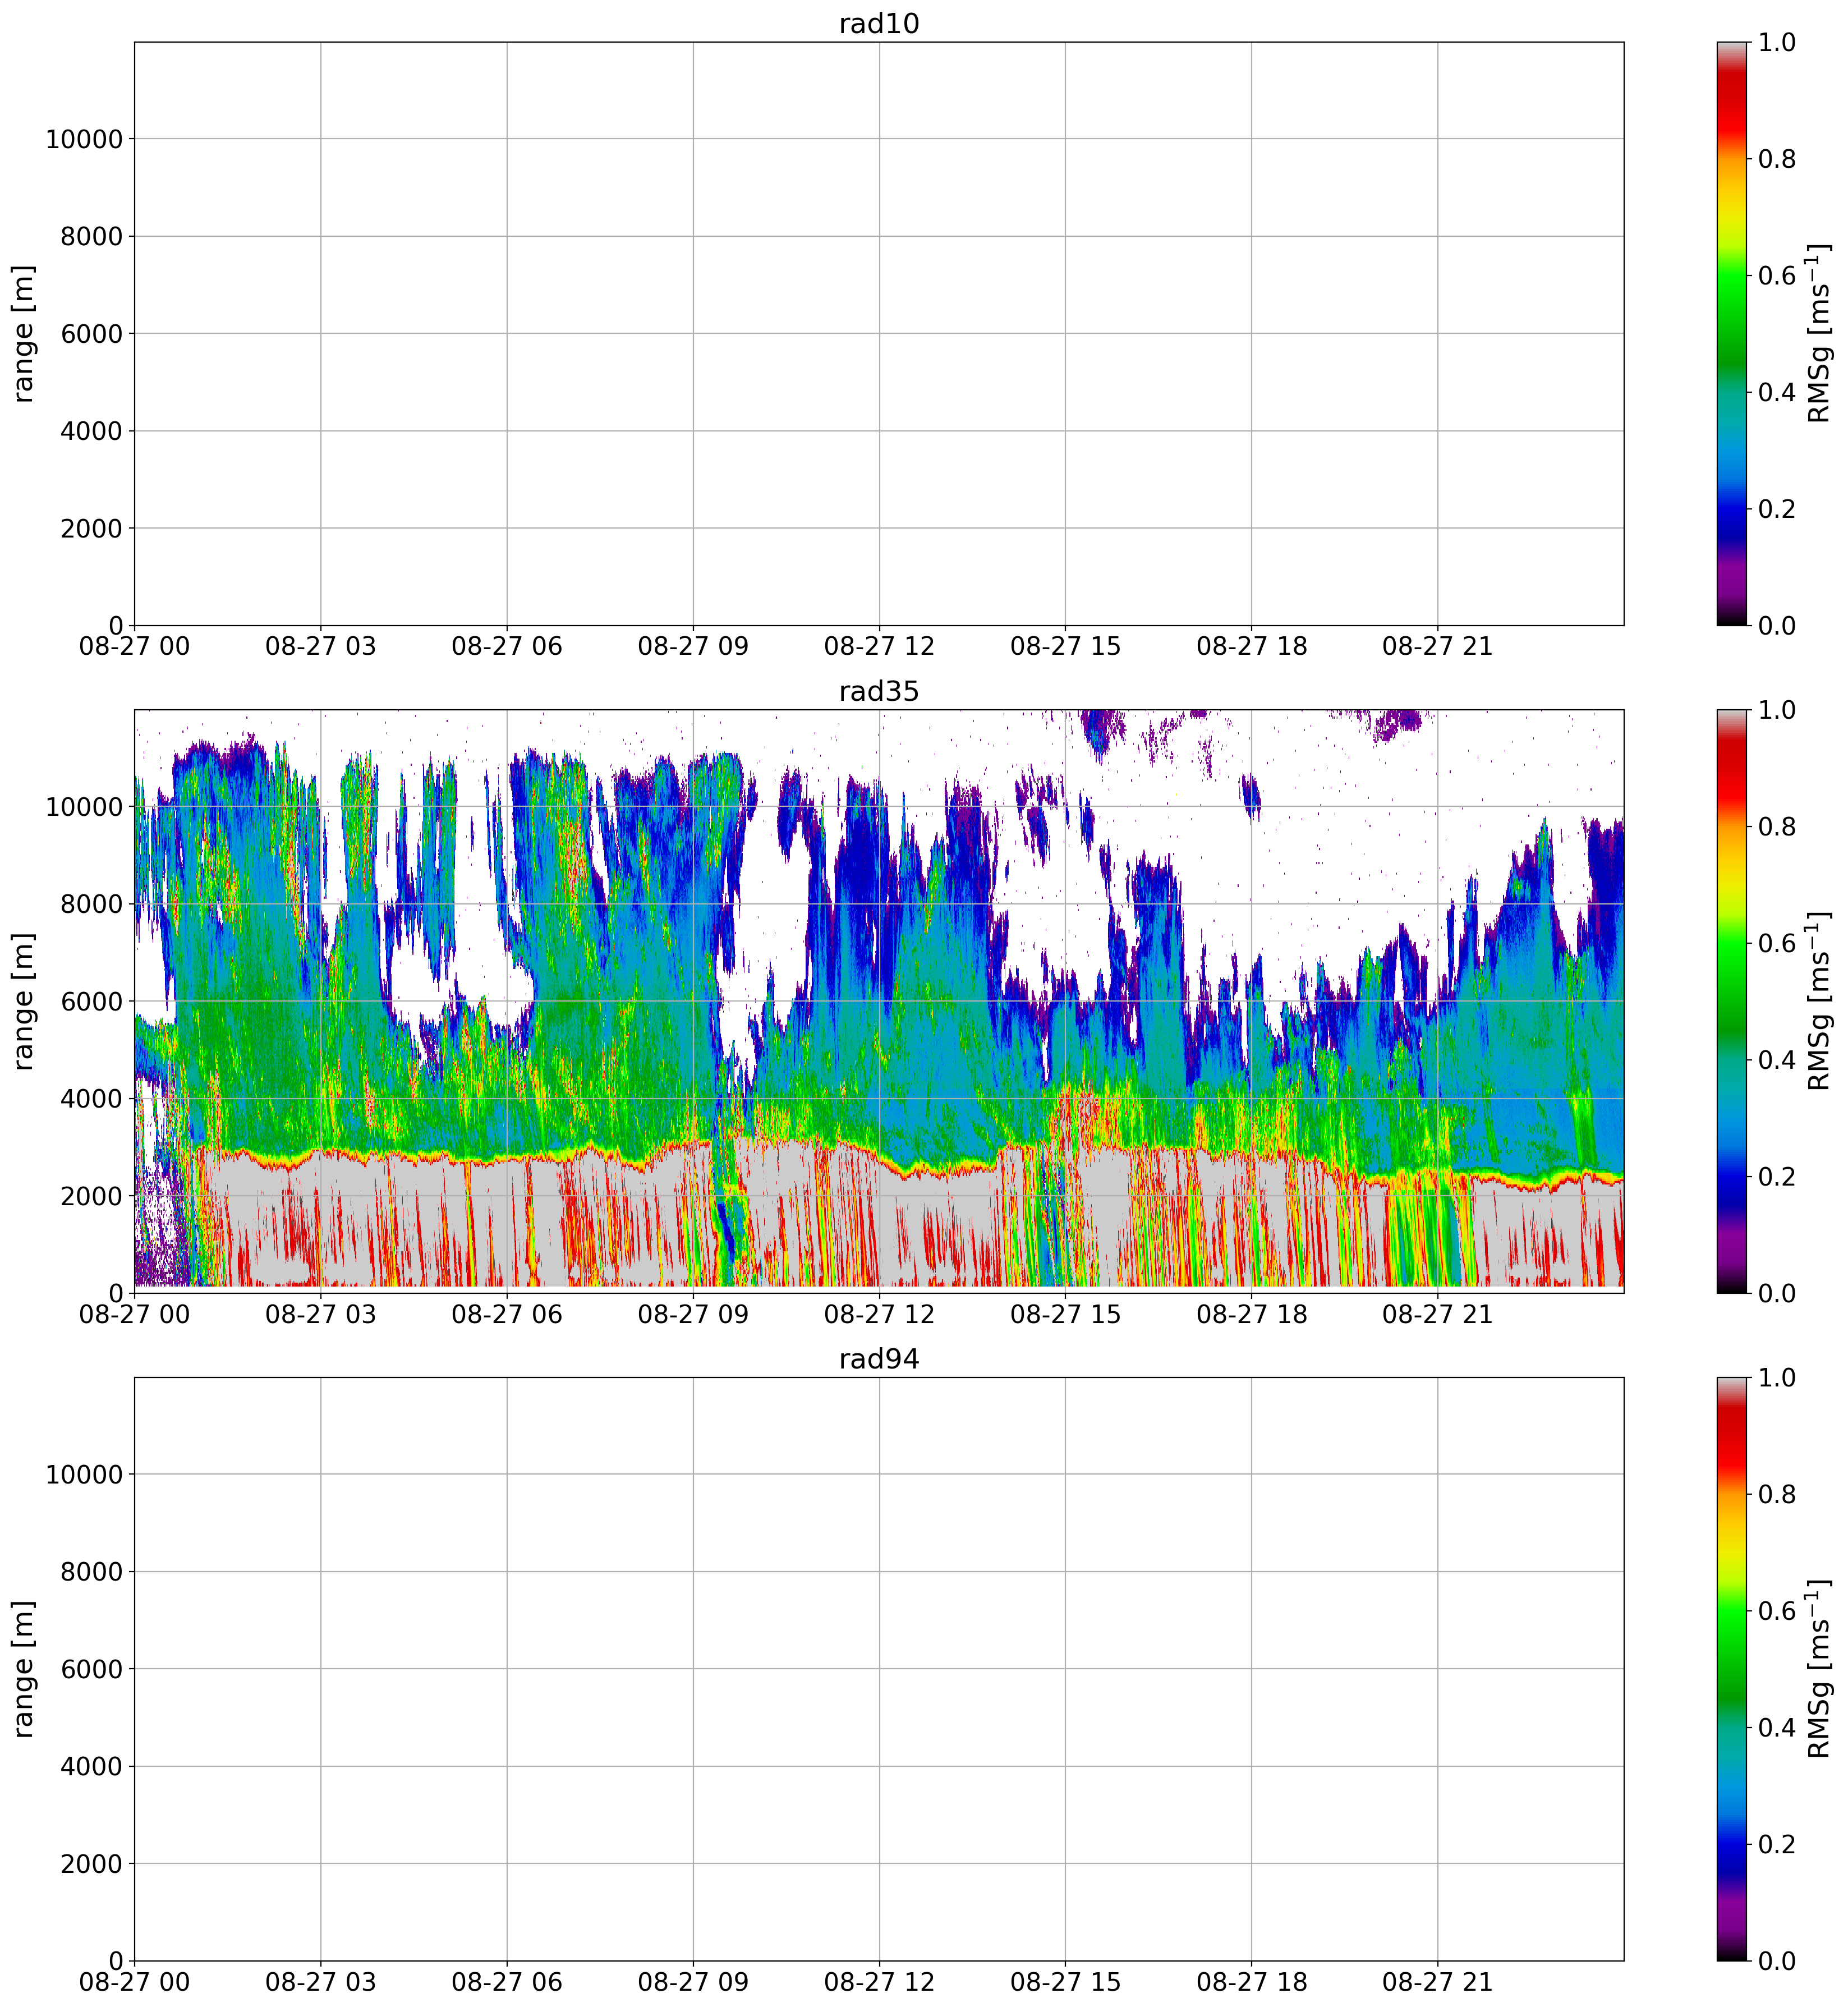
Task: Click the range [m] axis label of rad35
Action: click(x=24, y=1001)
